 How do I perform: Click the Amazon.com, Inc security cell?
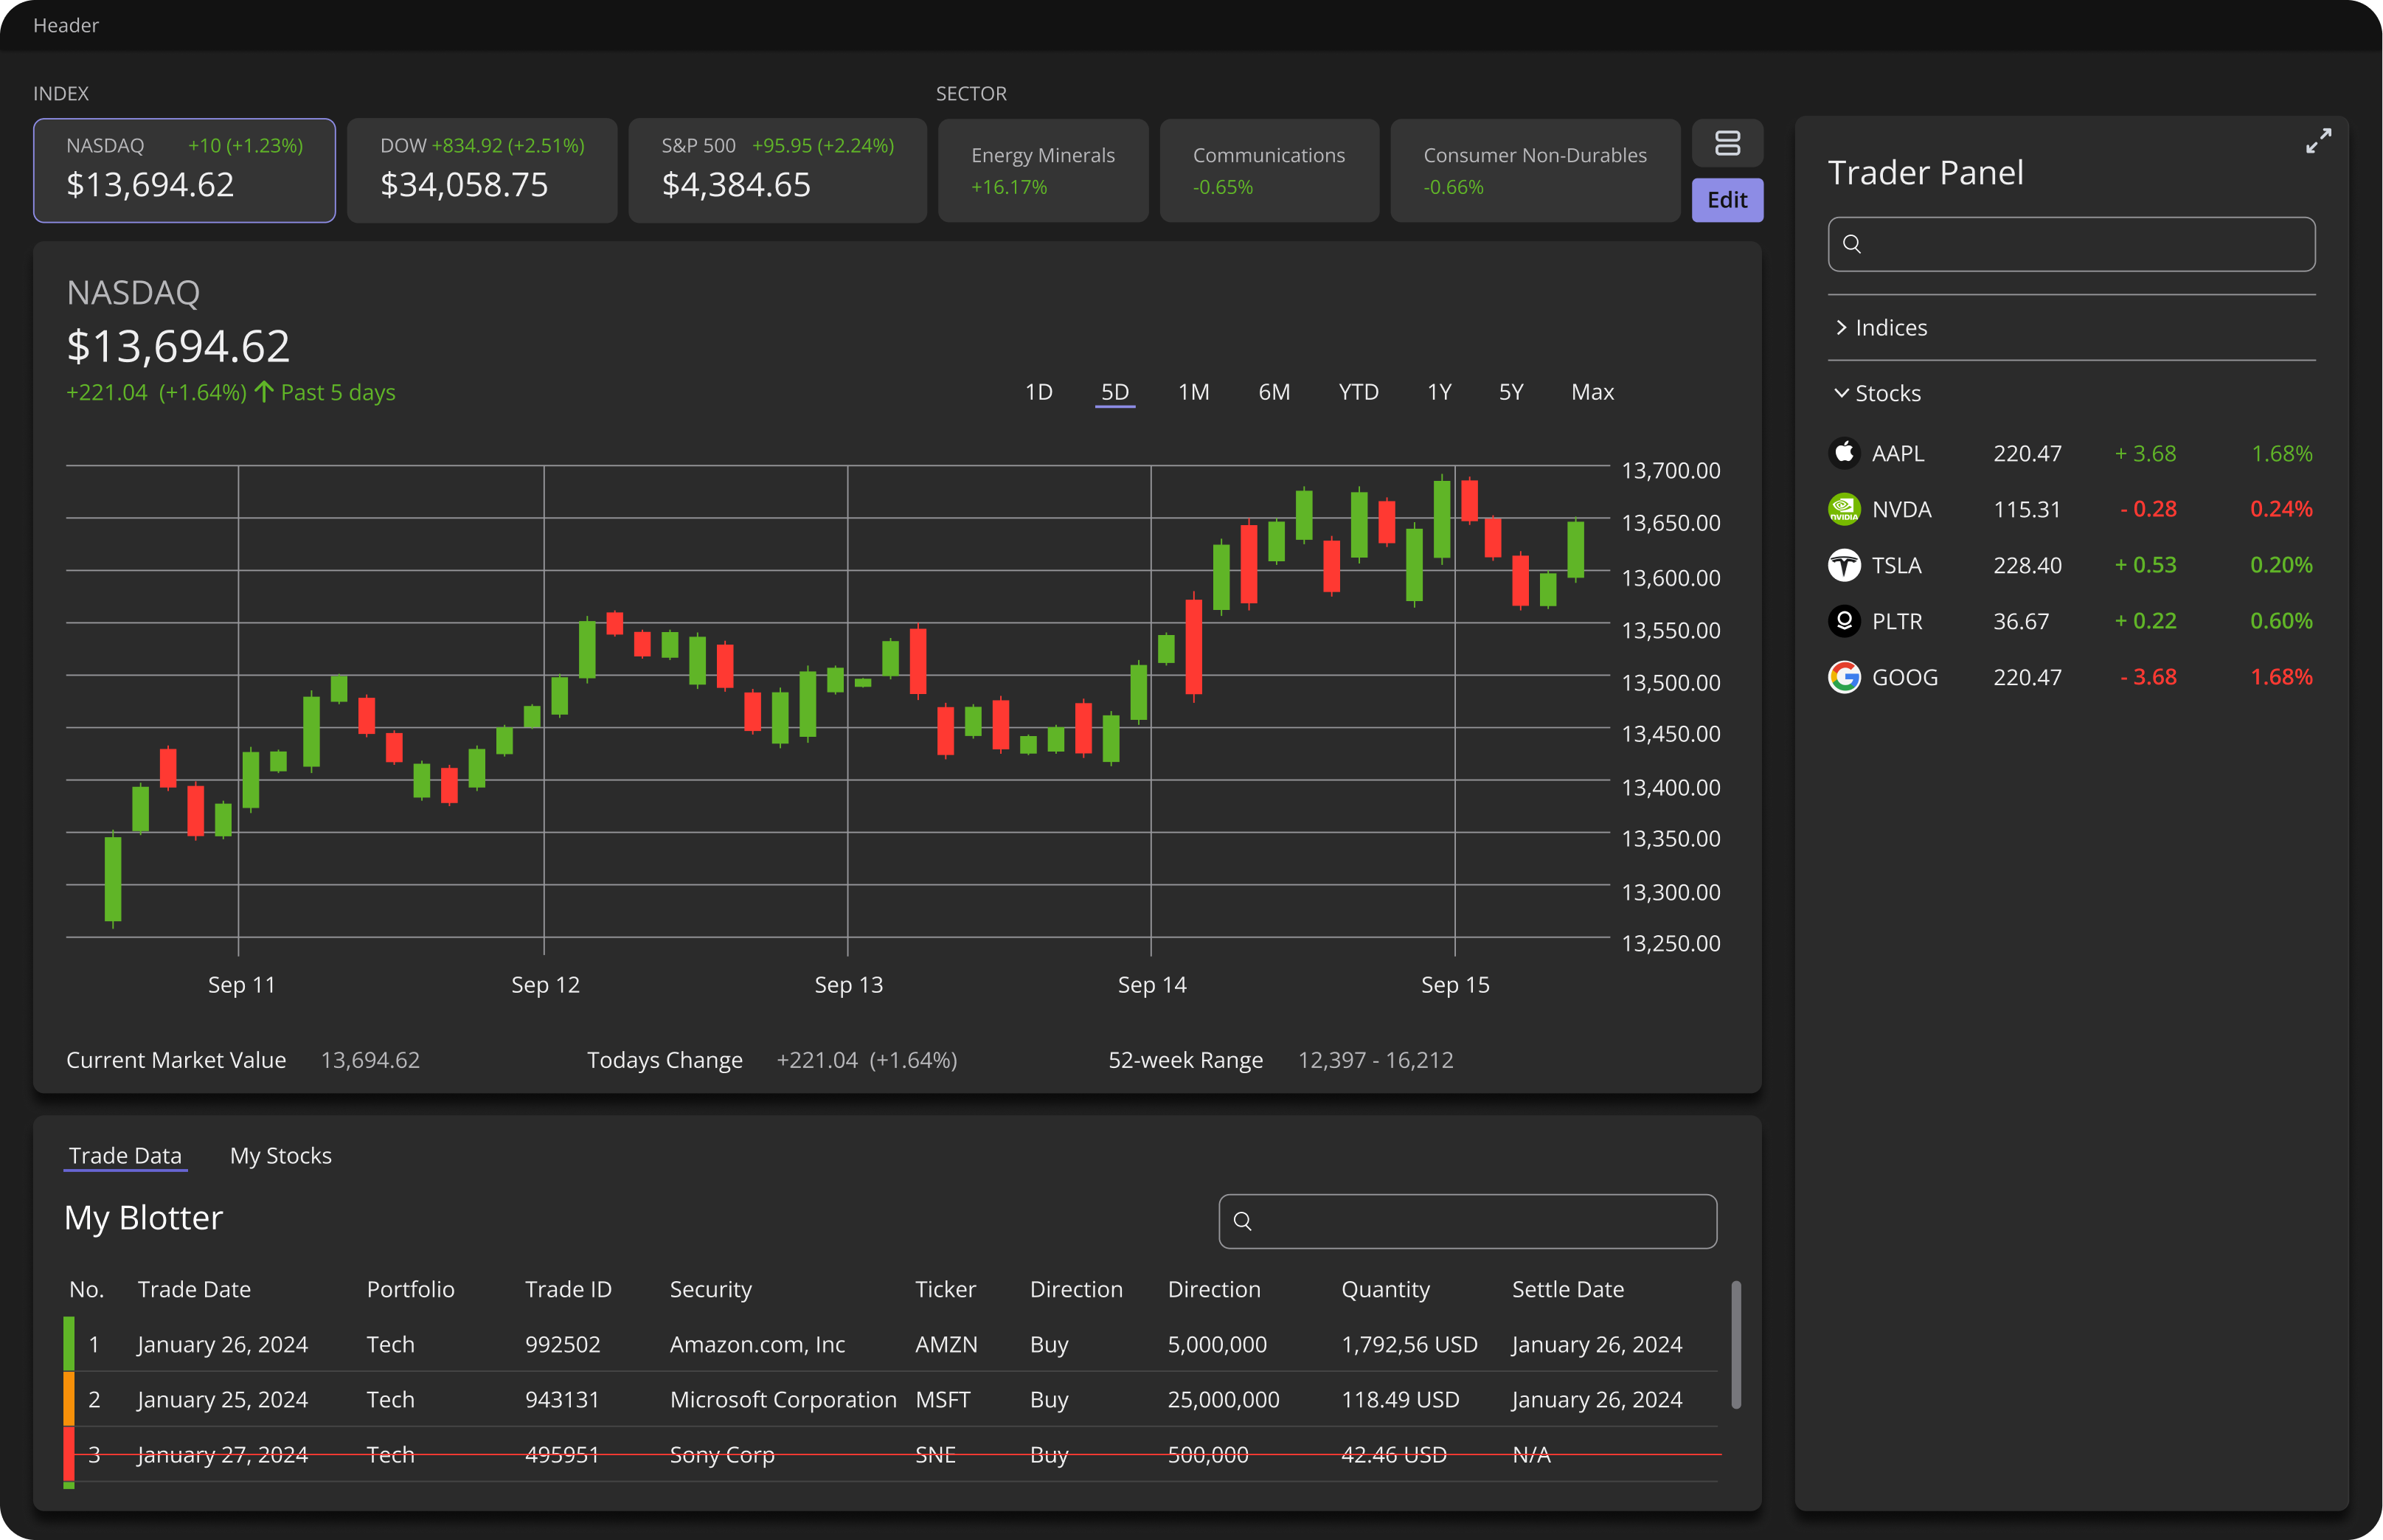[757, 1344]
